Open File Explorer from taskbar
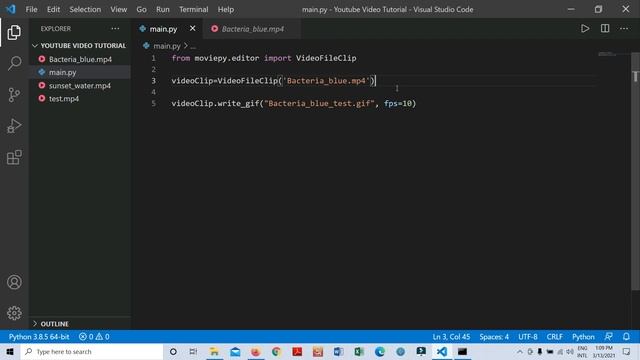The width and height of the screenshot is (640, 360). pyautogui.click(x=214, y=351)
